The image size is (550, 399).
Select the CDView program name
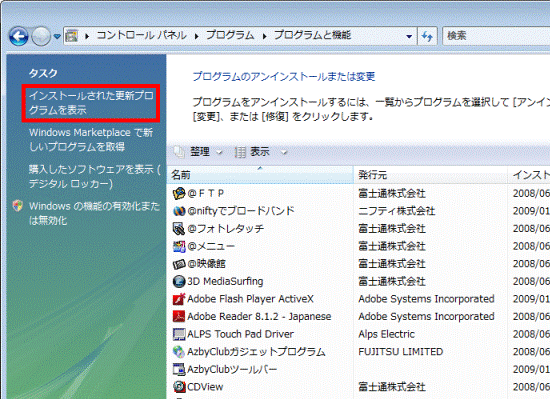tap(205, 387)
